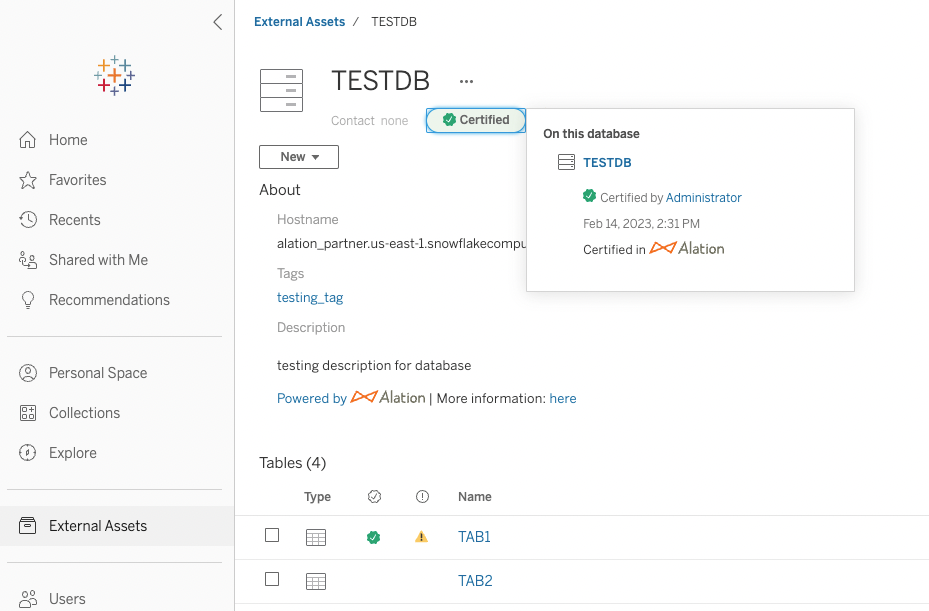Open Collections via the grid icon
This screenshot has width=929, height=611.
coord(27,413)
